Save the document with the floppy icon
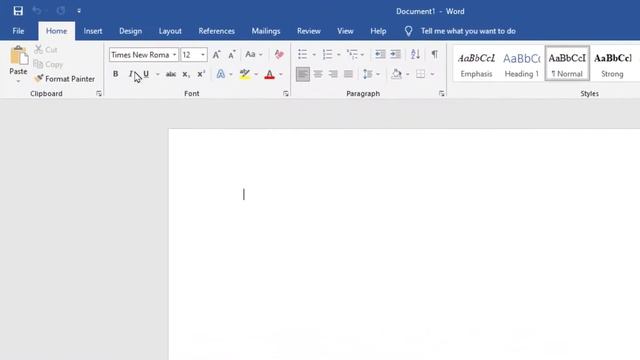Image resolution: width=640 pixels, height=360 pixels. (18, 11)
